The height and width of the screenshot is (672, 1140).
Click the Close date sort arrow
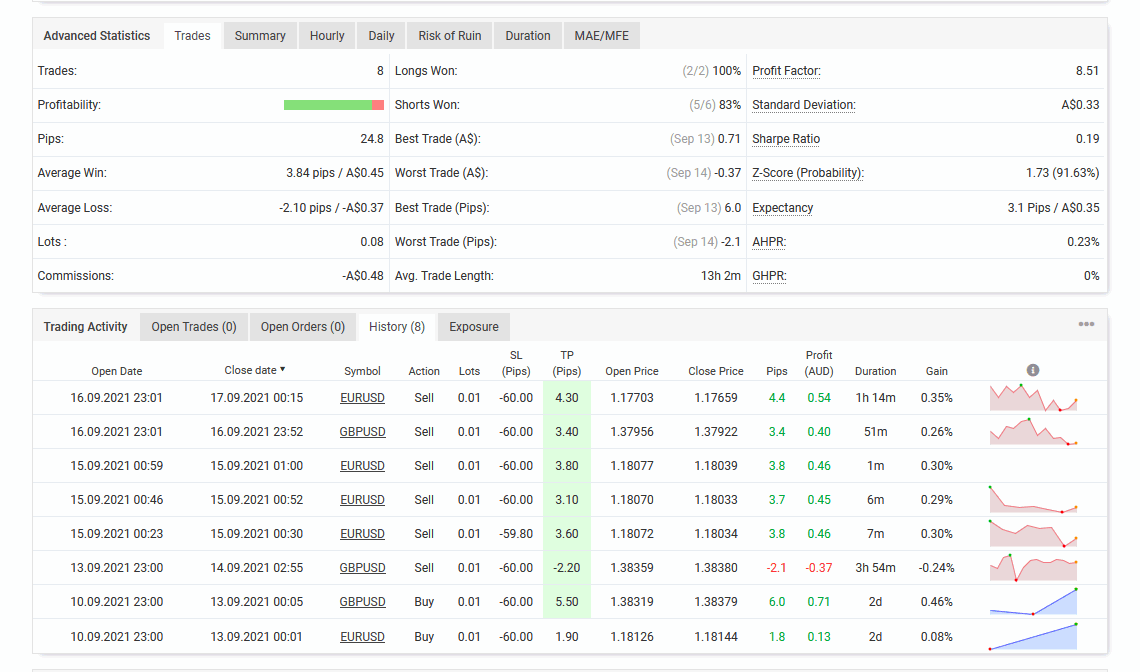282,369
